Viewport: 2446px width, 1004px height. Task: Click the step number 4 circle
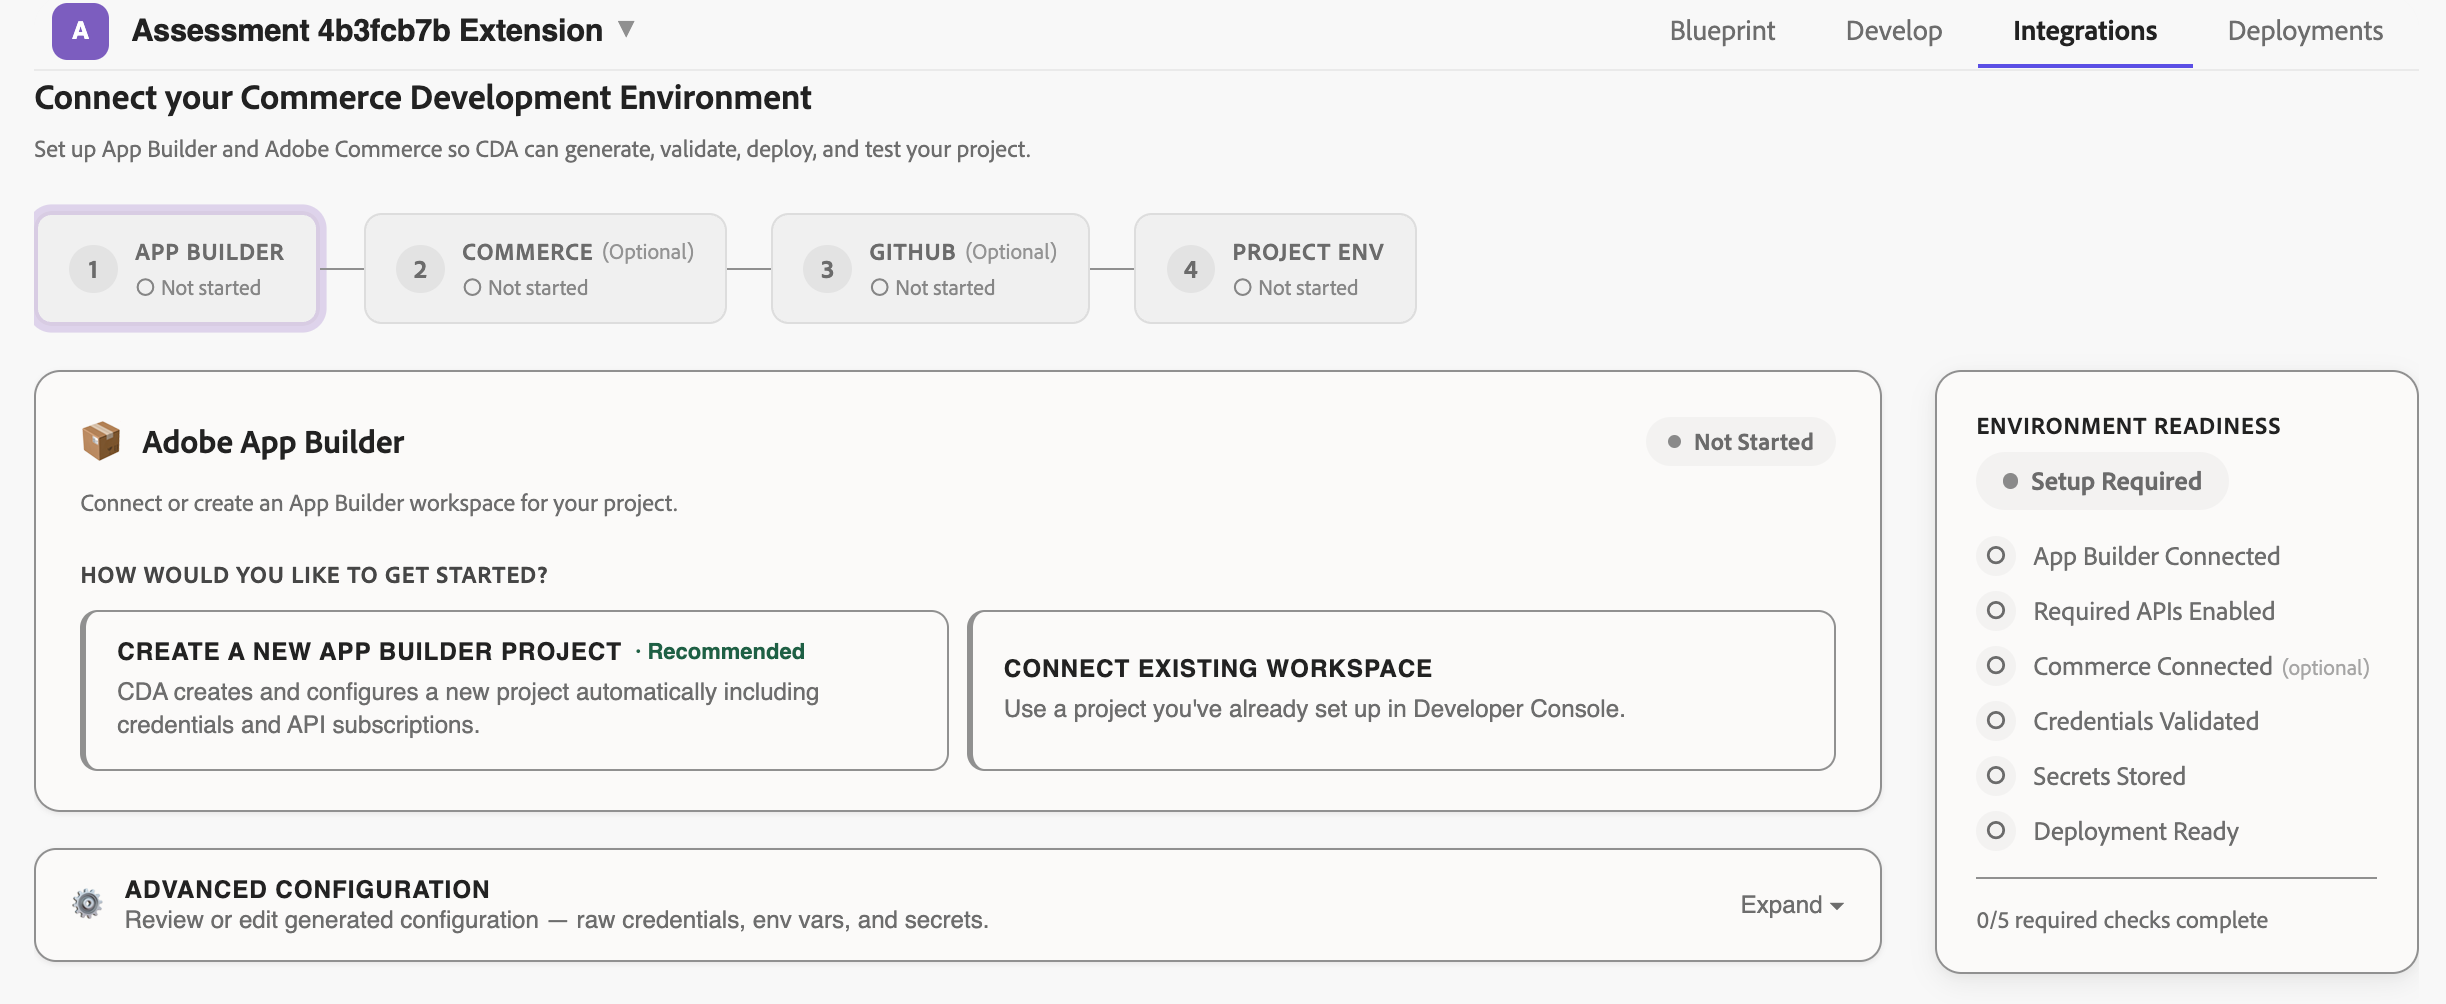click(1190, 269)
